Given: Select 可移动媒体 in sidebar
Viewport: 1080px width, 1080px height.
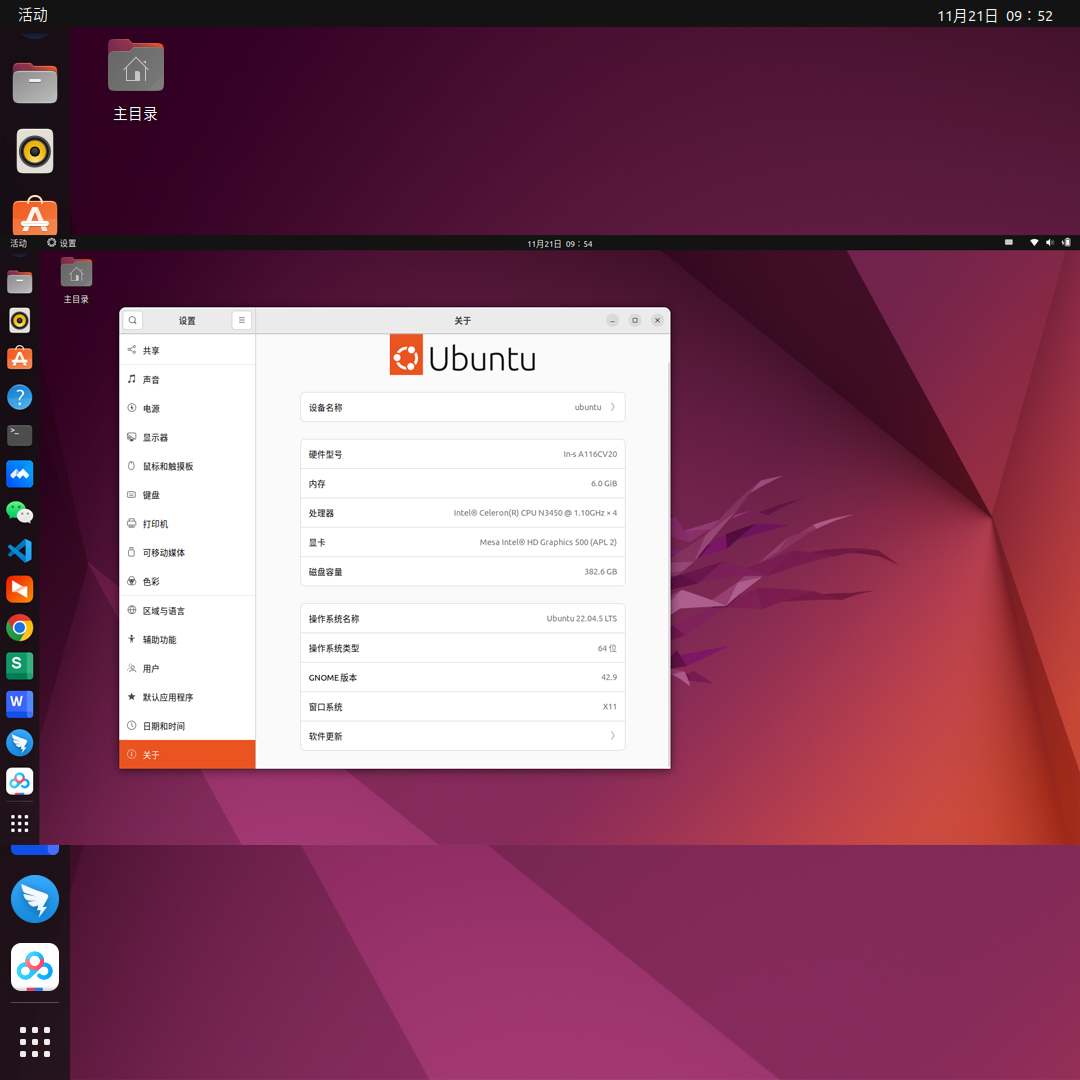Looking at the screenshot, I should tap(187, 552).
